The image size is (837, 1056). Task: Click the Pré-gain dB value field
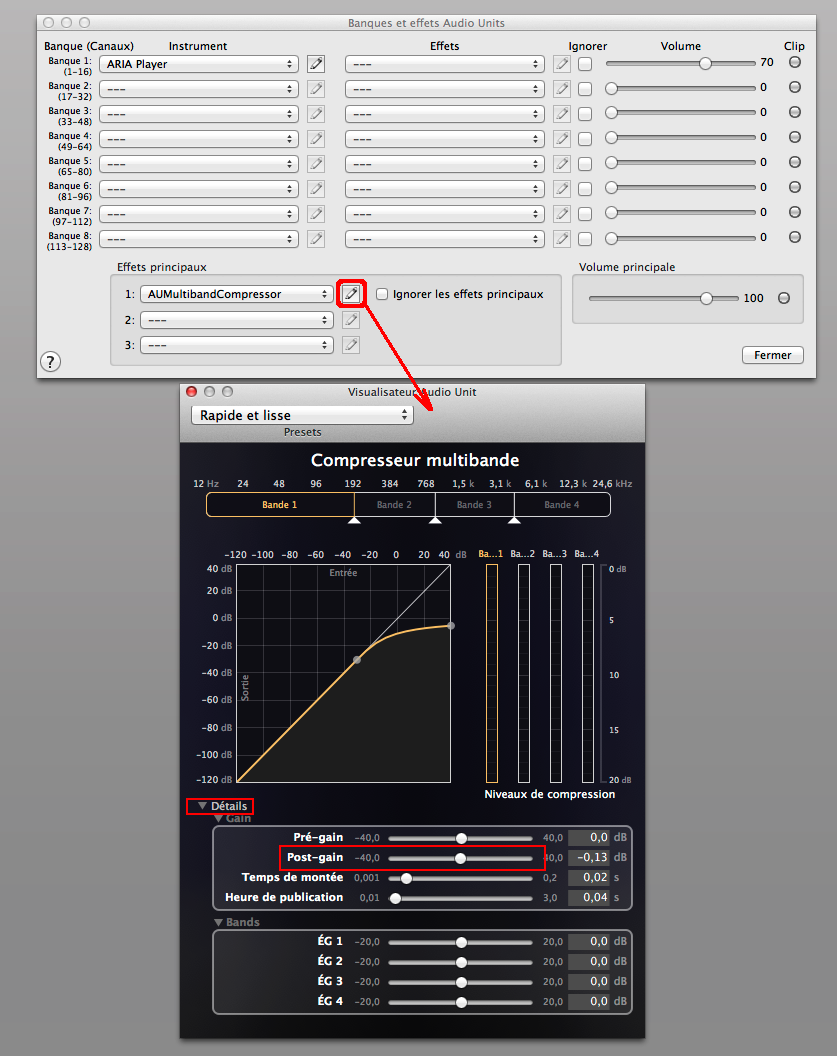click(x=588, y=838)
